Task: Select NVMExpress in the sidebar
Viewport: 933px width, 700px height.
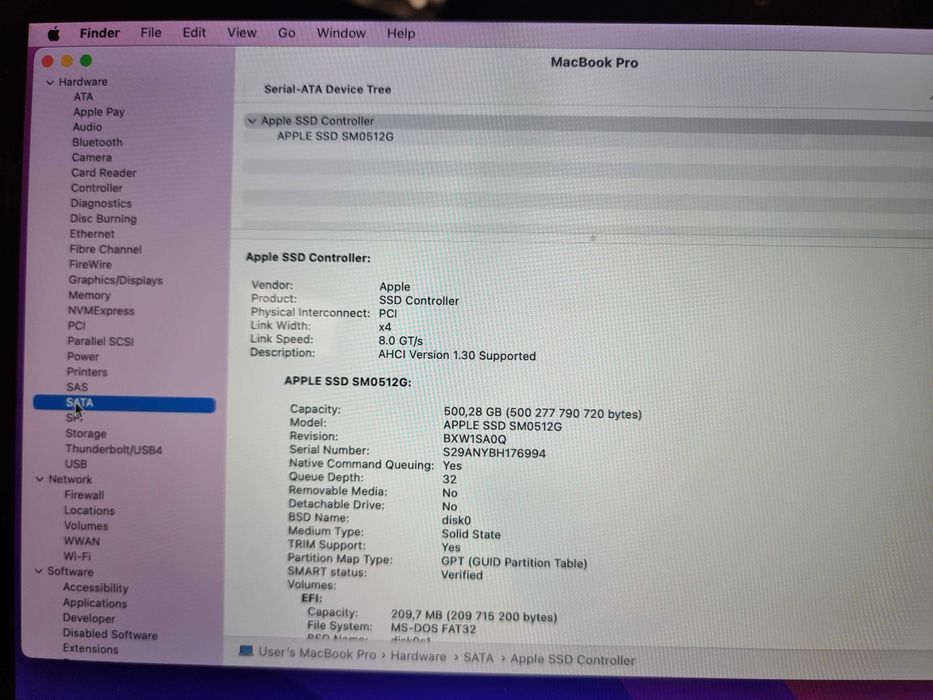Action: pyautogui.click(x=101, y=311)
